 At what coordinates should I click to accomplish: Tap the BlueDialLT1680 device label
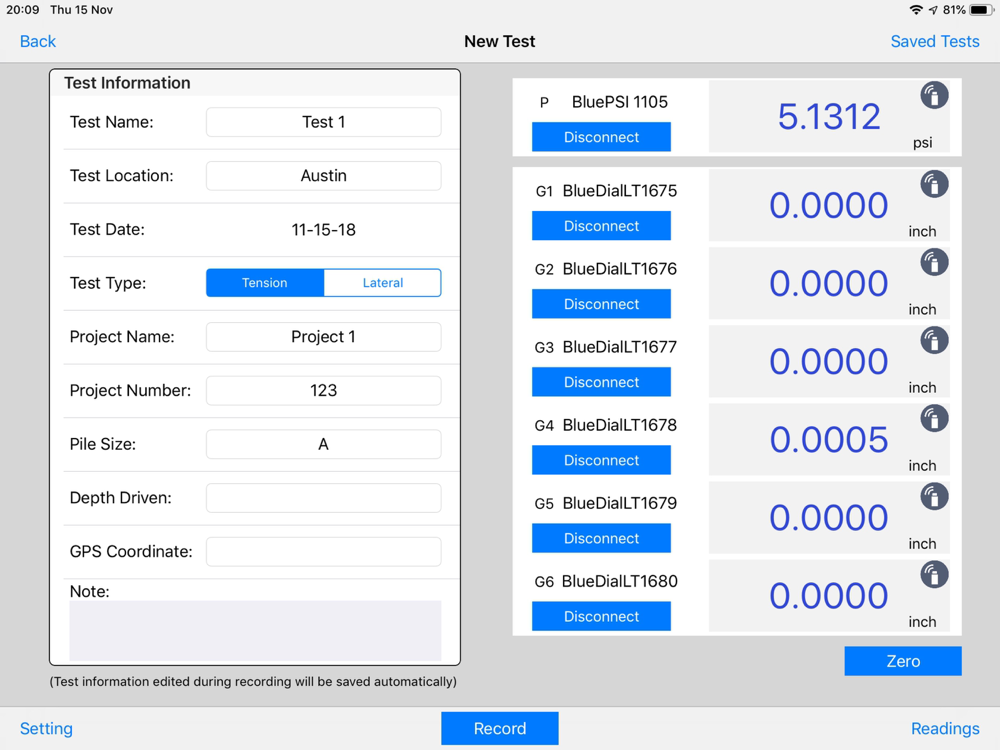(619, 581)
